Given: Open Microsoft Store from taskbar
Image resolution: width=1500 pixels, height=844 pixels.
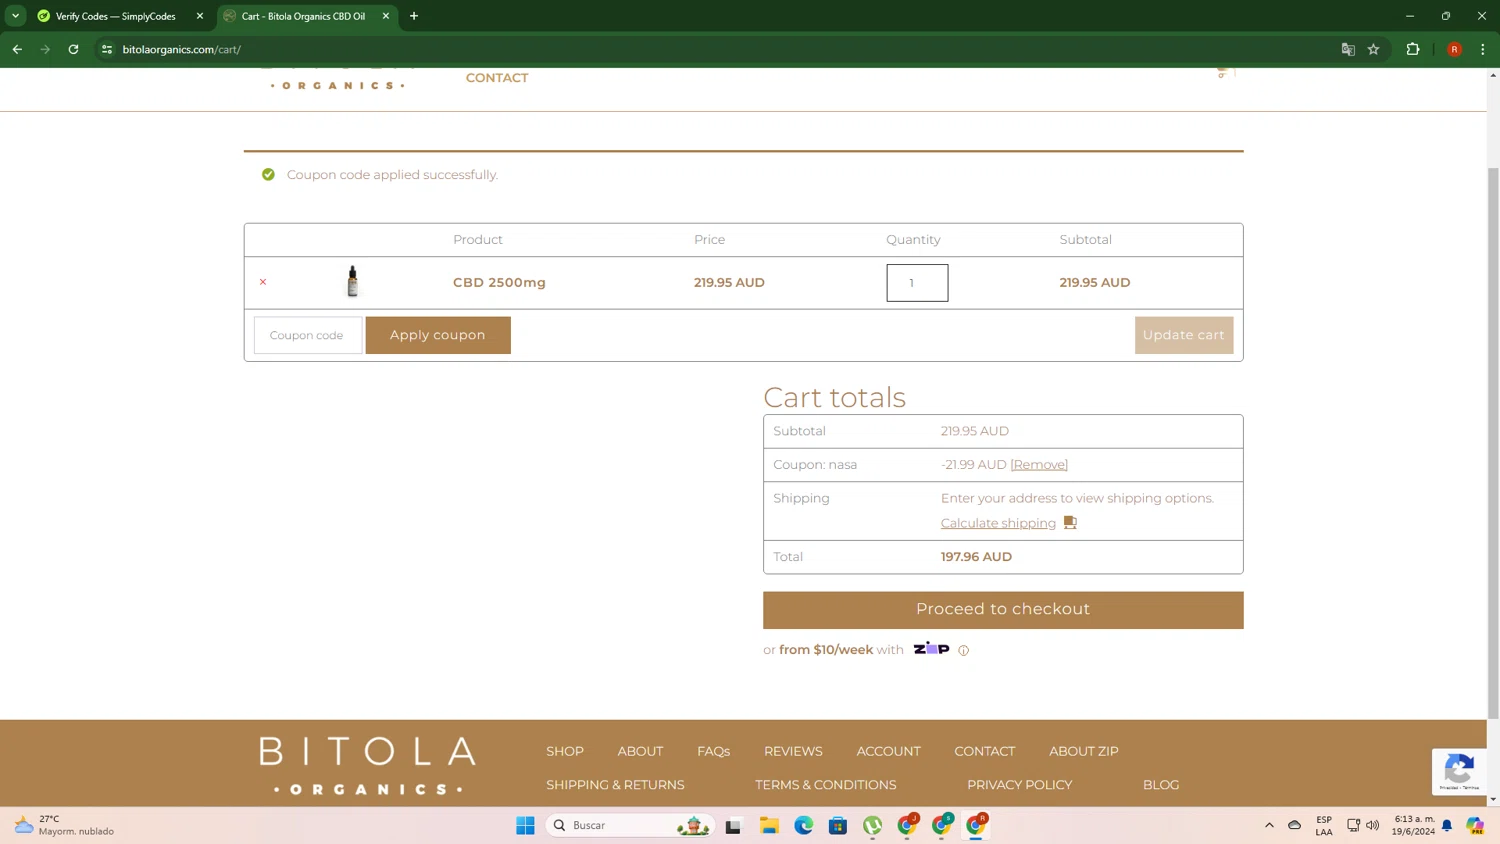Looking at the screenshot, I should click(x=838, y=825).
